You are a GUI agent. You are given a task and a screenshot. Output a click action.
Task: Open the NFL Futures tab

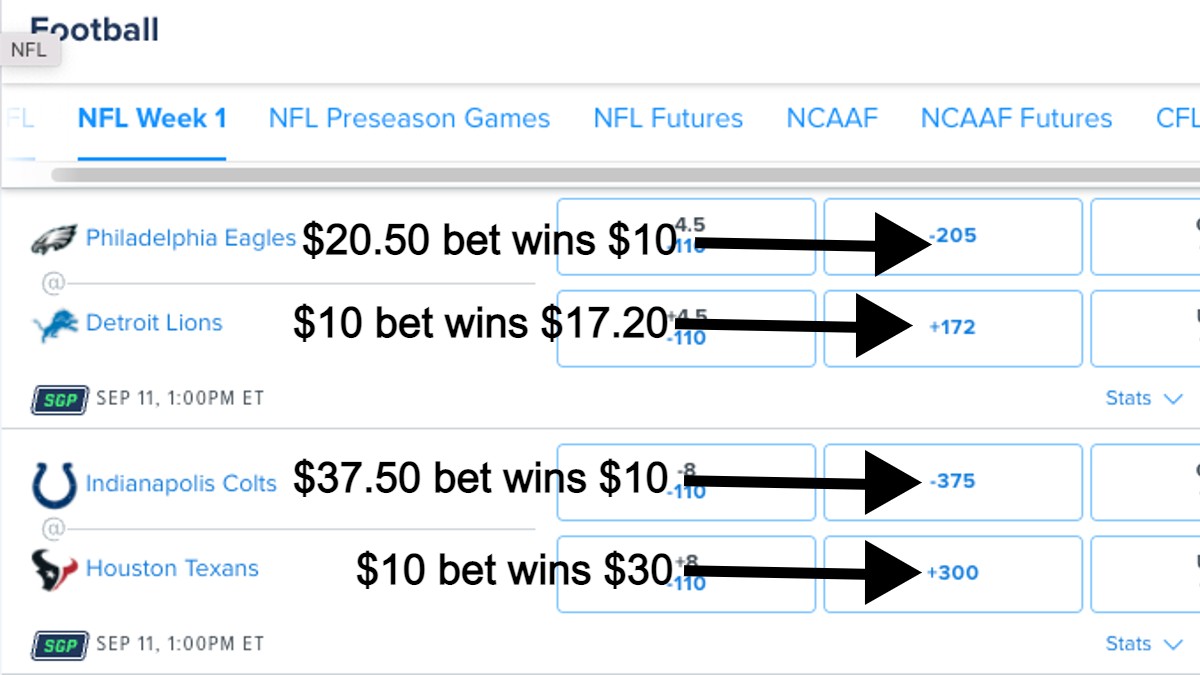point(668,118)
